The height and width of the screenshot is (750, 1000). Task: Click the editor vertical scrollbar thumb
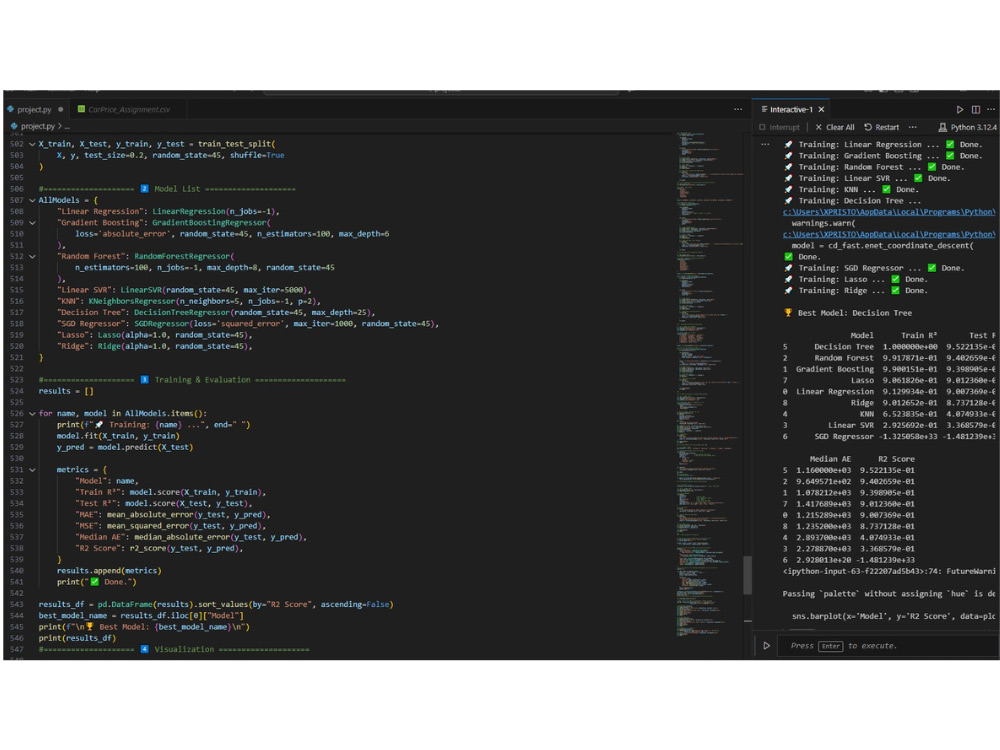(x=747, y=575)
